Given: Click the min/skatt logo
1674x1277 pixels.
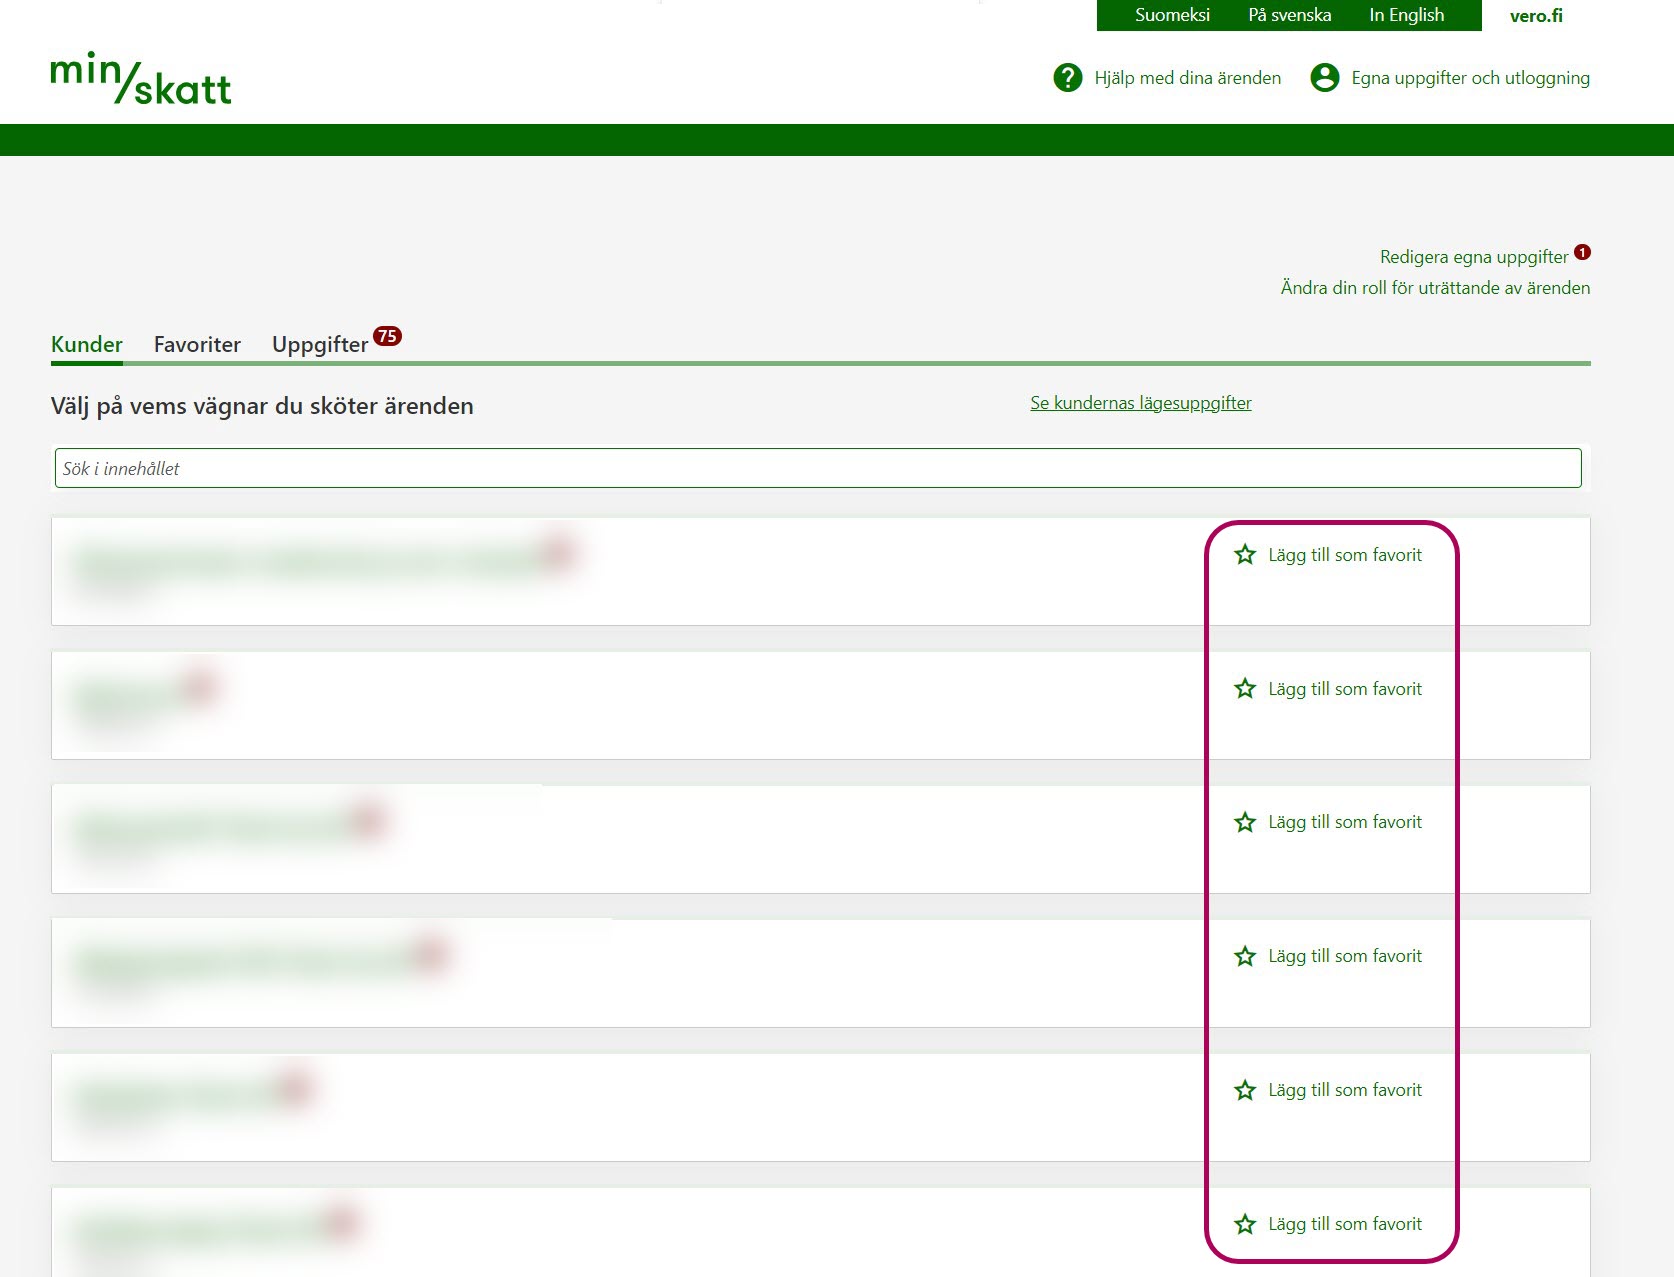Looking at the screenshot, I should pyautogui.click(x=140, y=79).
